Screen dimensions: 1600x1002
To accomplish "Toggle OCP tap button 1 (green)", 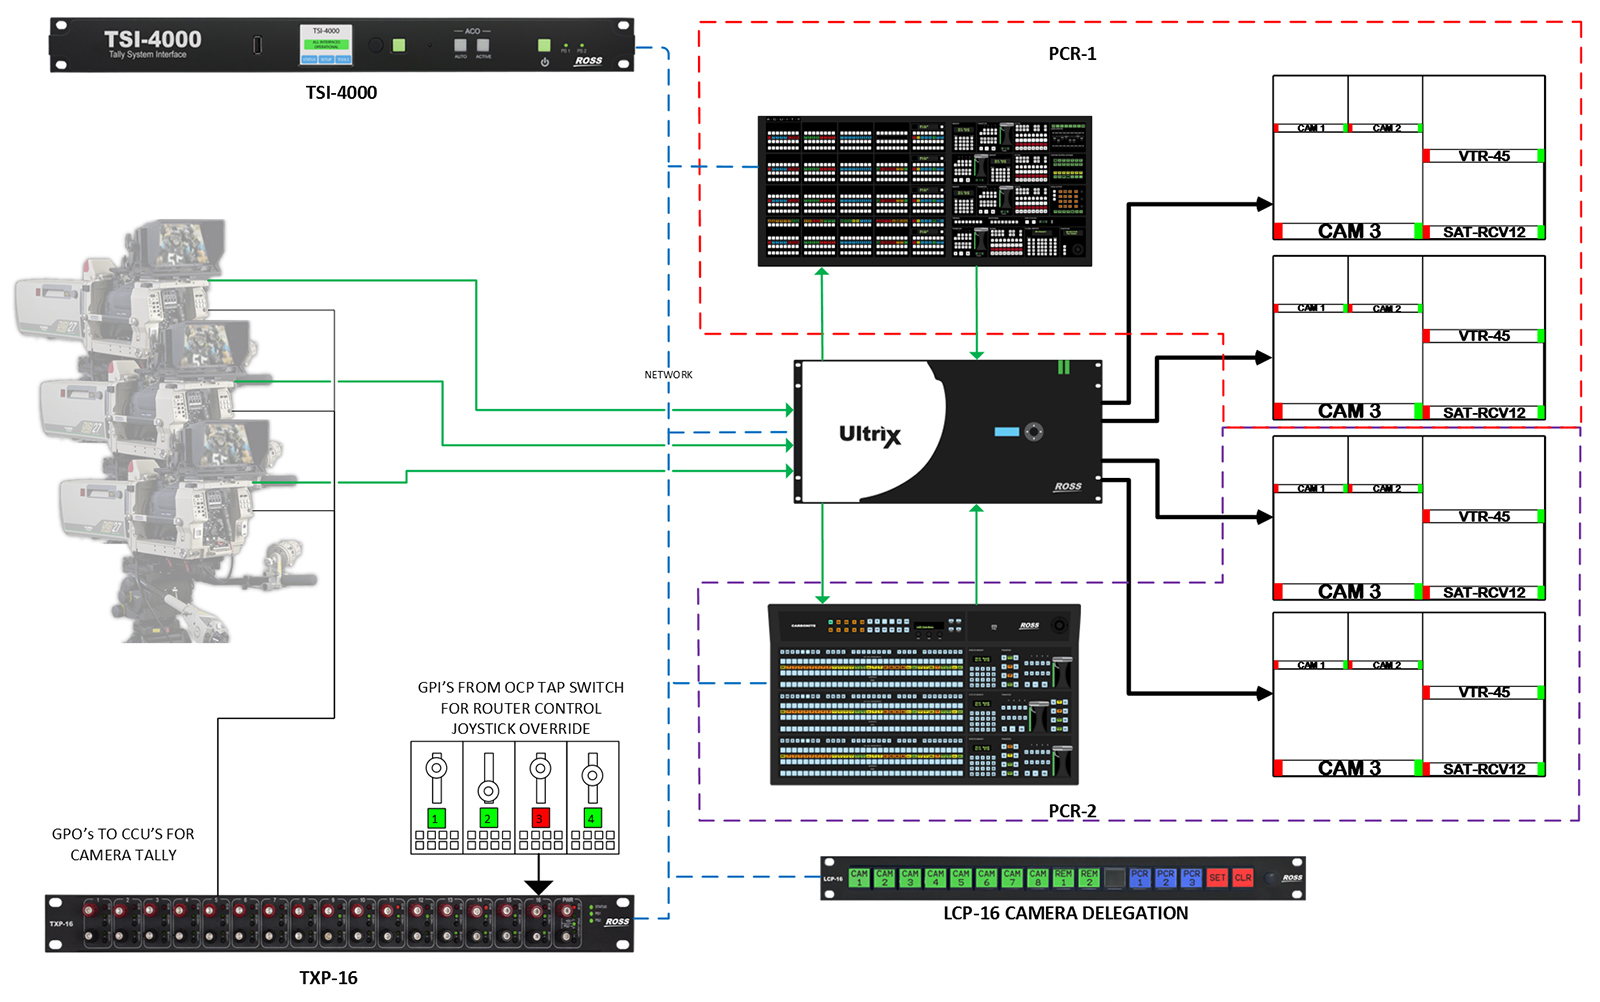I will coord(437,818).
